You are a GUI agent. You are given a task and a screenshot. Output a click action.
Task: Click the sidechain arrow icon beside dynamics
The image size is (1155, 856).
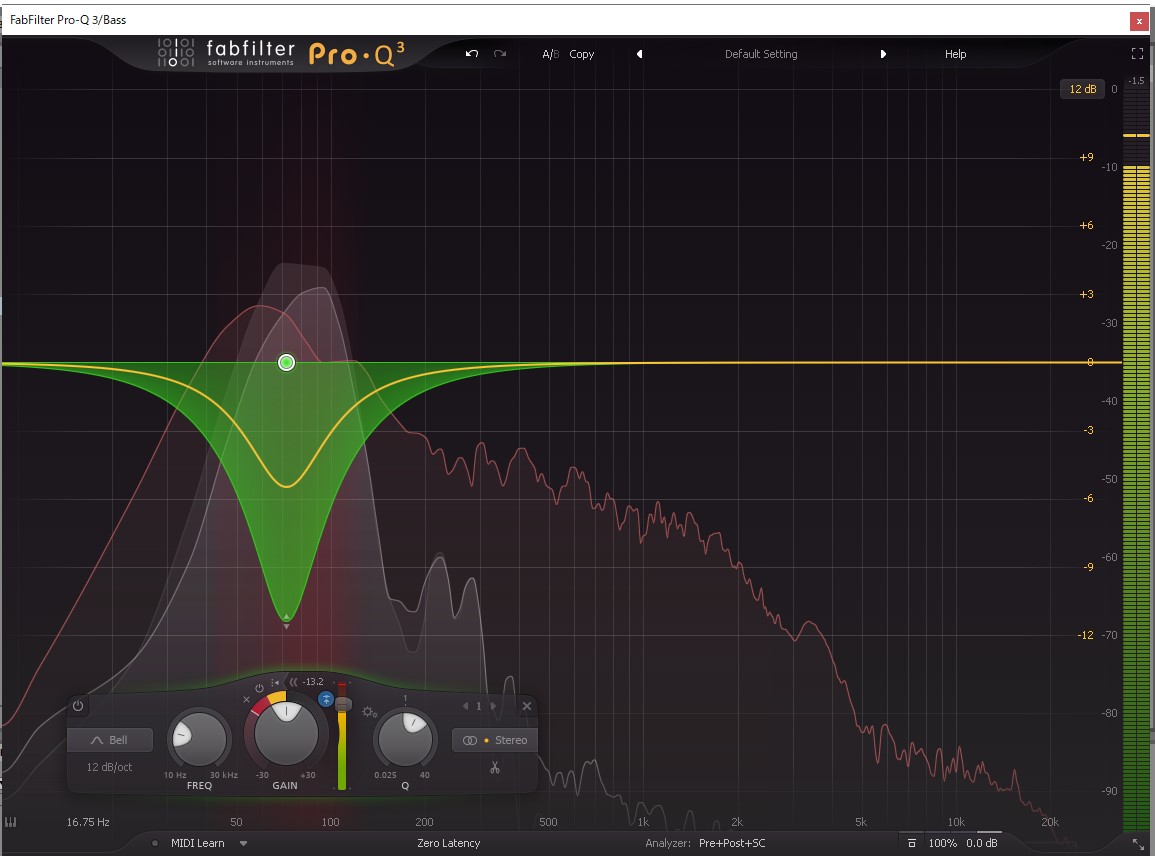tap(275, 682)
